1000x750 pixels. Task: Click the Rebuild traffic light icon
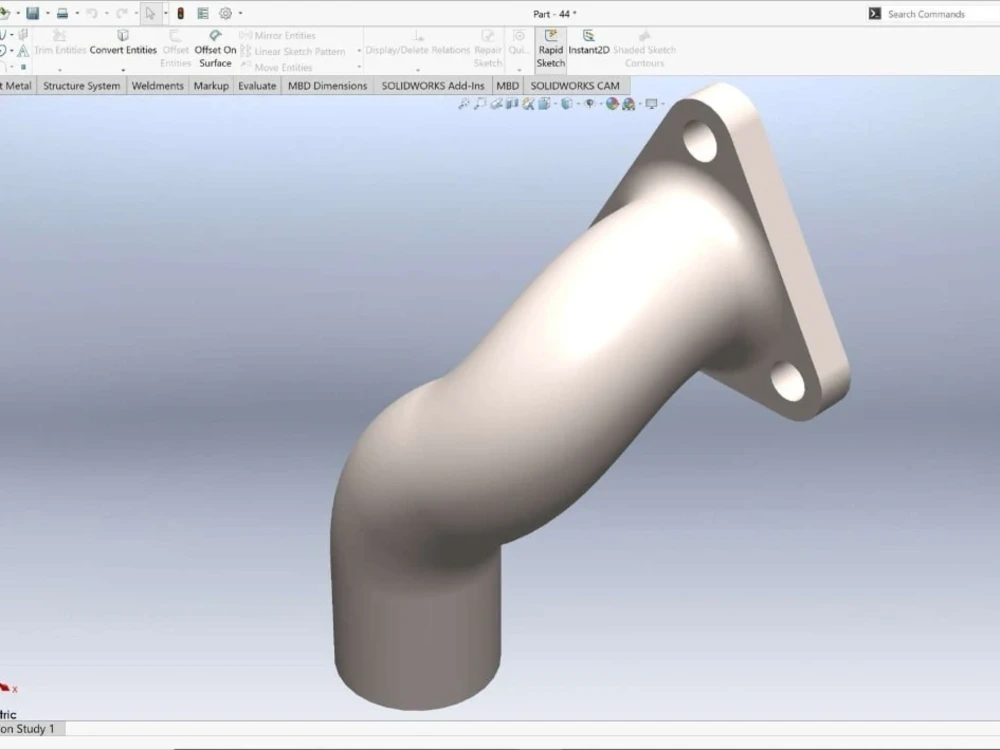[180, 13]
